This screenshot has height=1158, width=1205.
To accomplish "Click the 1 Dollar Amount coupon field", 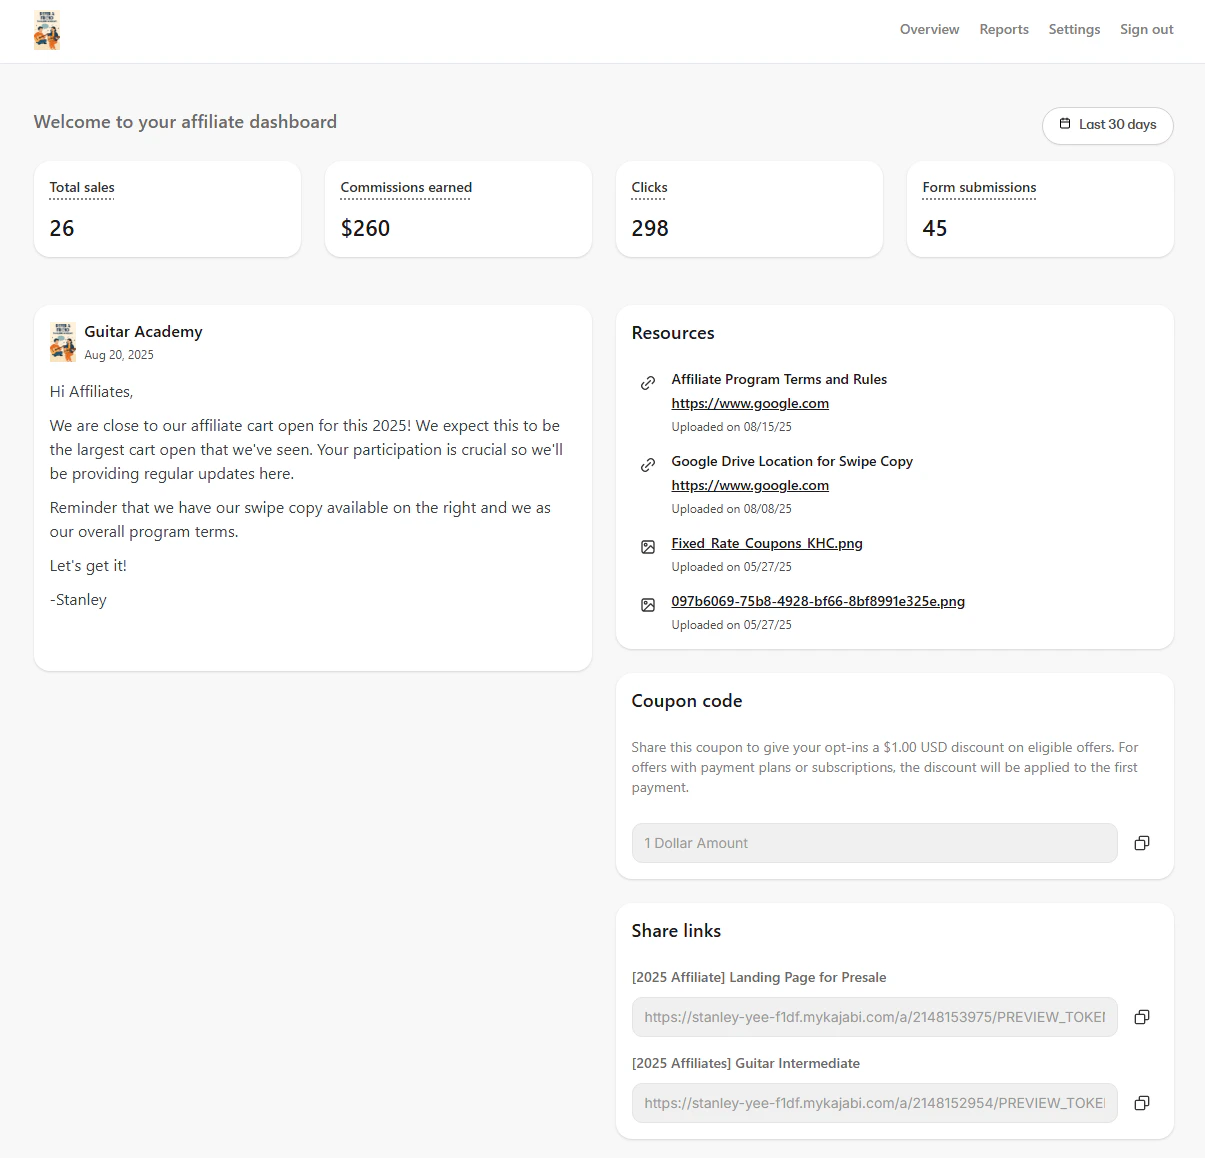I will click(874, 843).
